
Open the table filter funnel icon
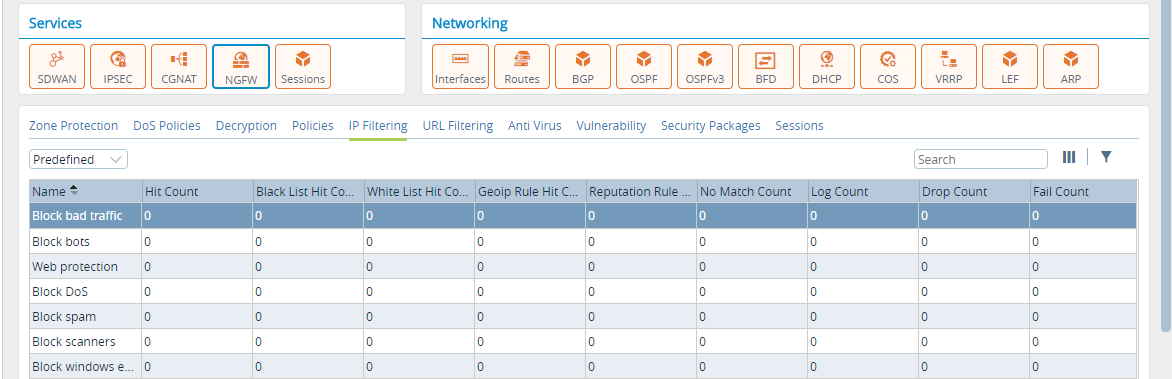click(x=1106, y=157)
